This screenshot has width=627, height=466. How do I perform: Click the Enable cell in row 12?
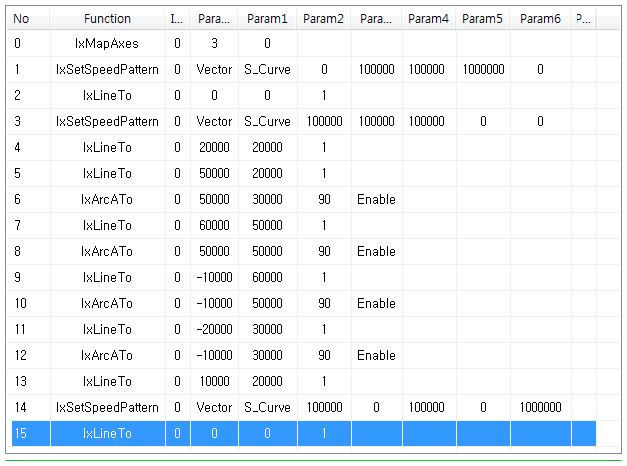(x=376, y=356)
